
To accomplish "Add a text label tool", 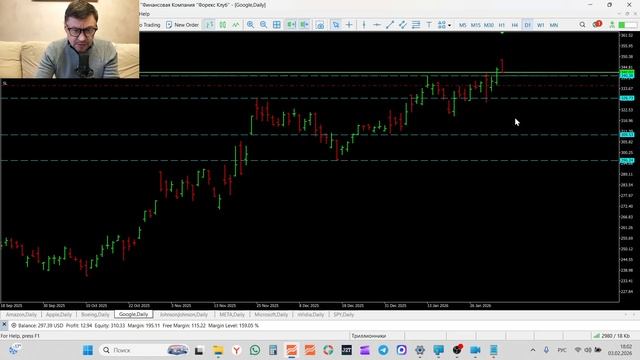I will [429, 25].
